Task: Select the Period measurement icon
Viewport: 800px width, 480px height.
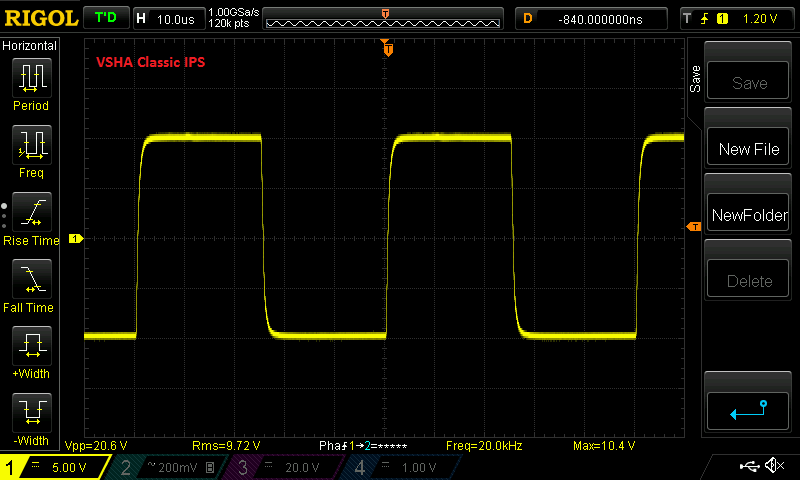Action: (31, 78)
